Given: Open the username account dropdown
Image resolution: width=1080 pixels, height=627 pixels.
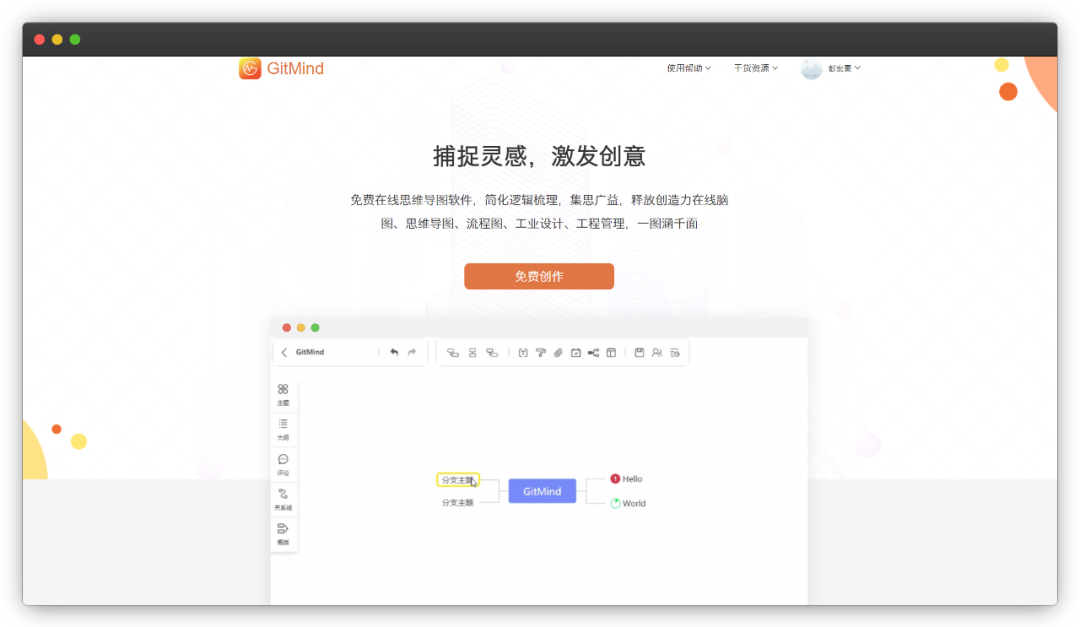Looking at the screenshot, I should tap(844, 68).
